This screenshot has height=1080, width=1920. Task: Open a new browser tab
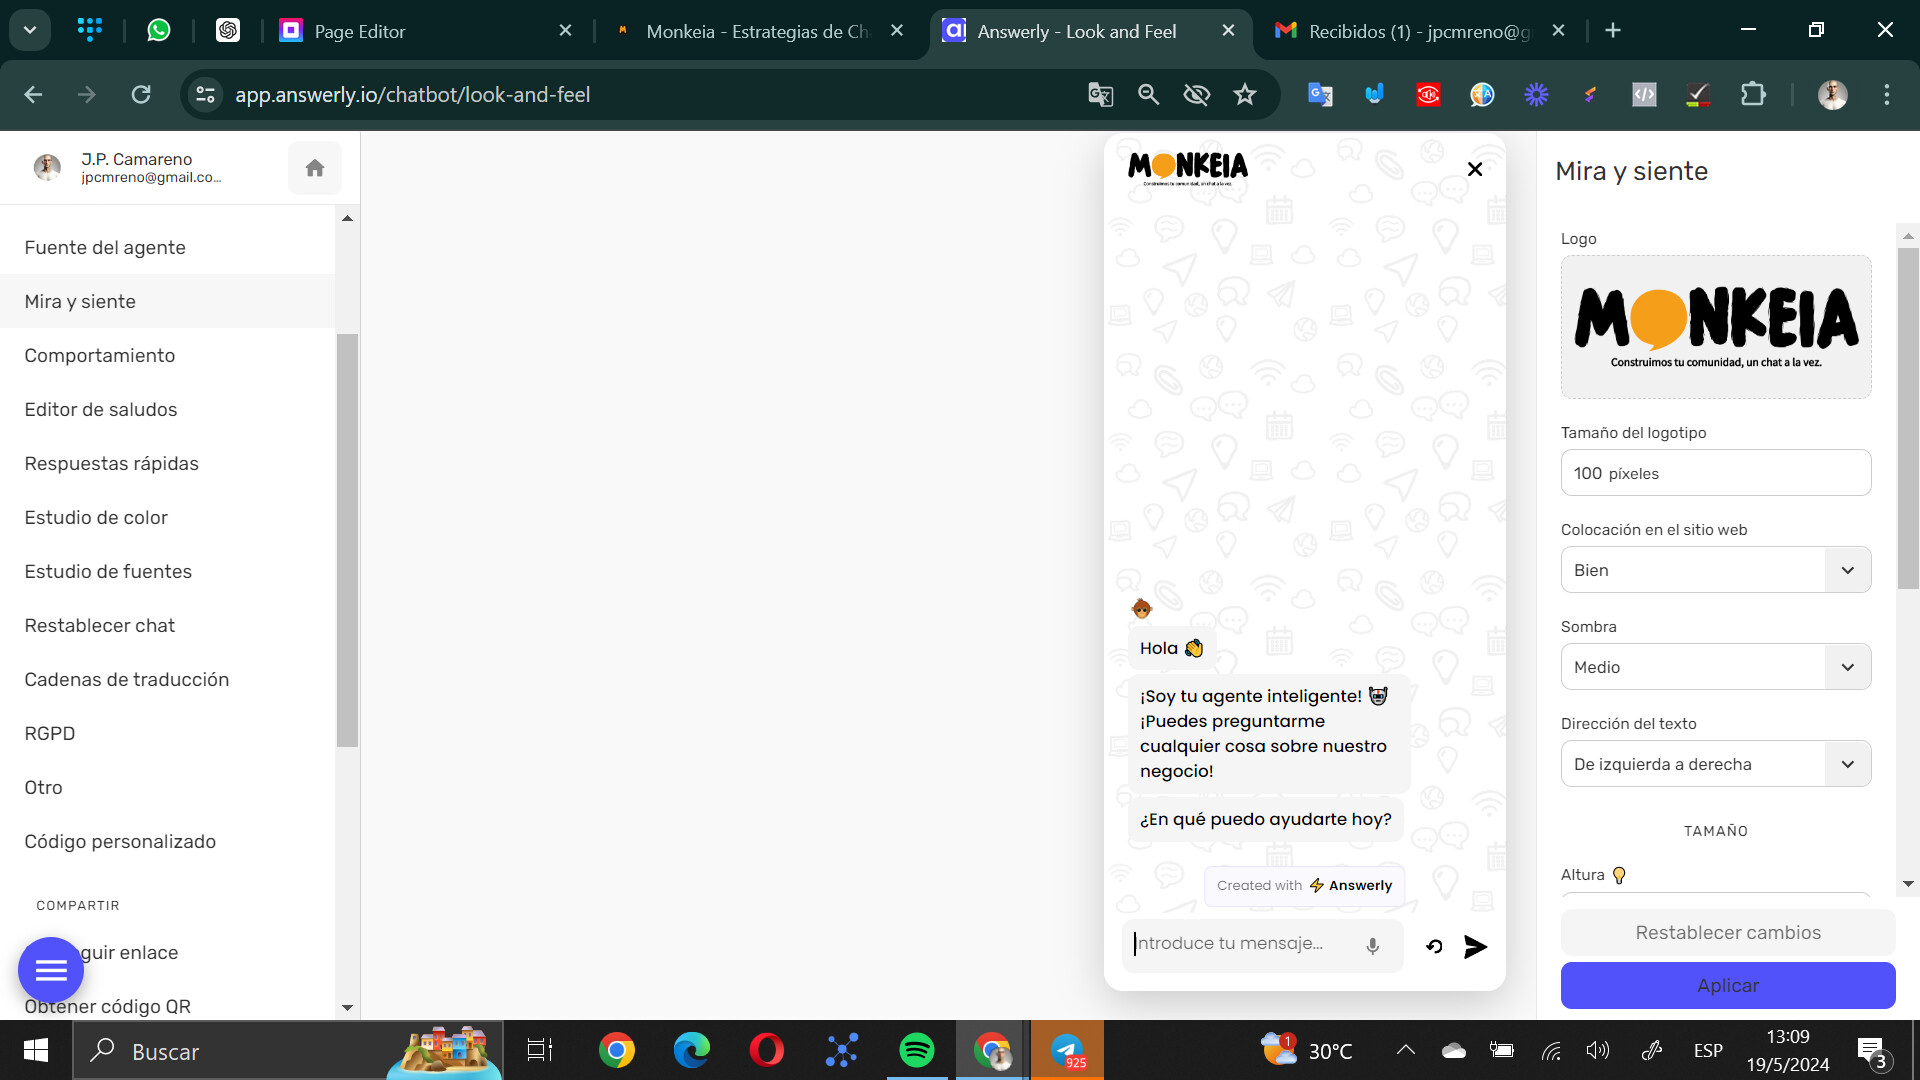coord(1612,30)
